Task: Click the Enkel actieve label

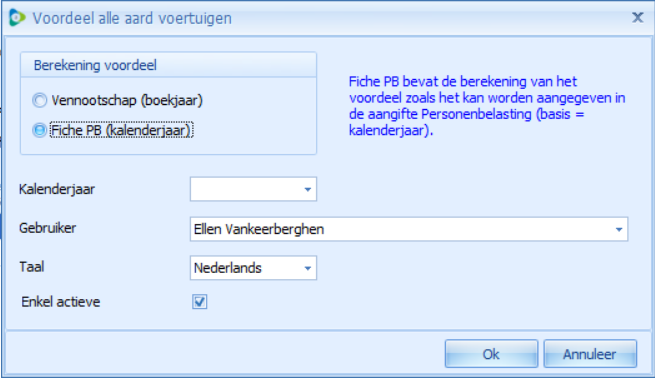Action: tap(61, 302)
